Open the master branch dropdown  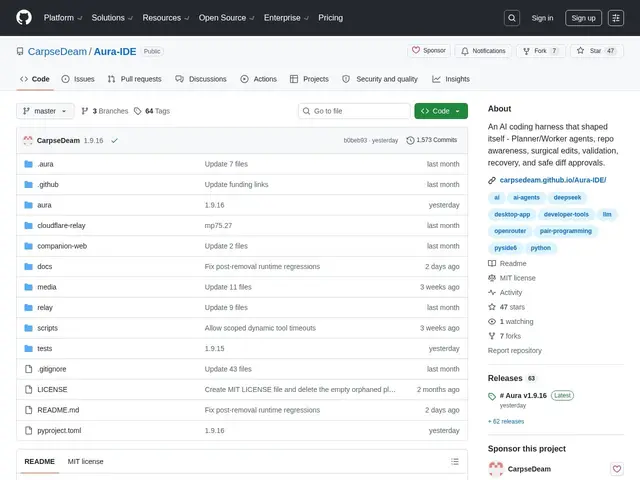(x=45, y=111)
